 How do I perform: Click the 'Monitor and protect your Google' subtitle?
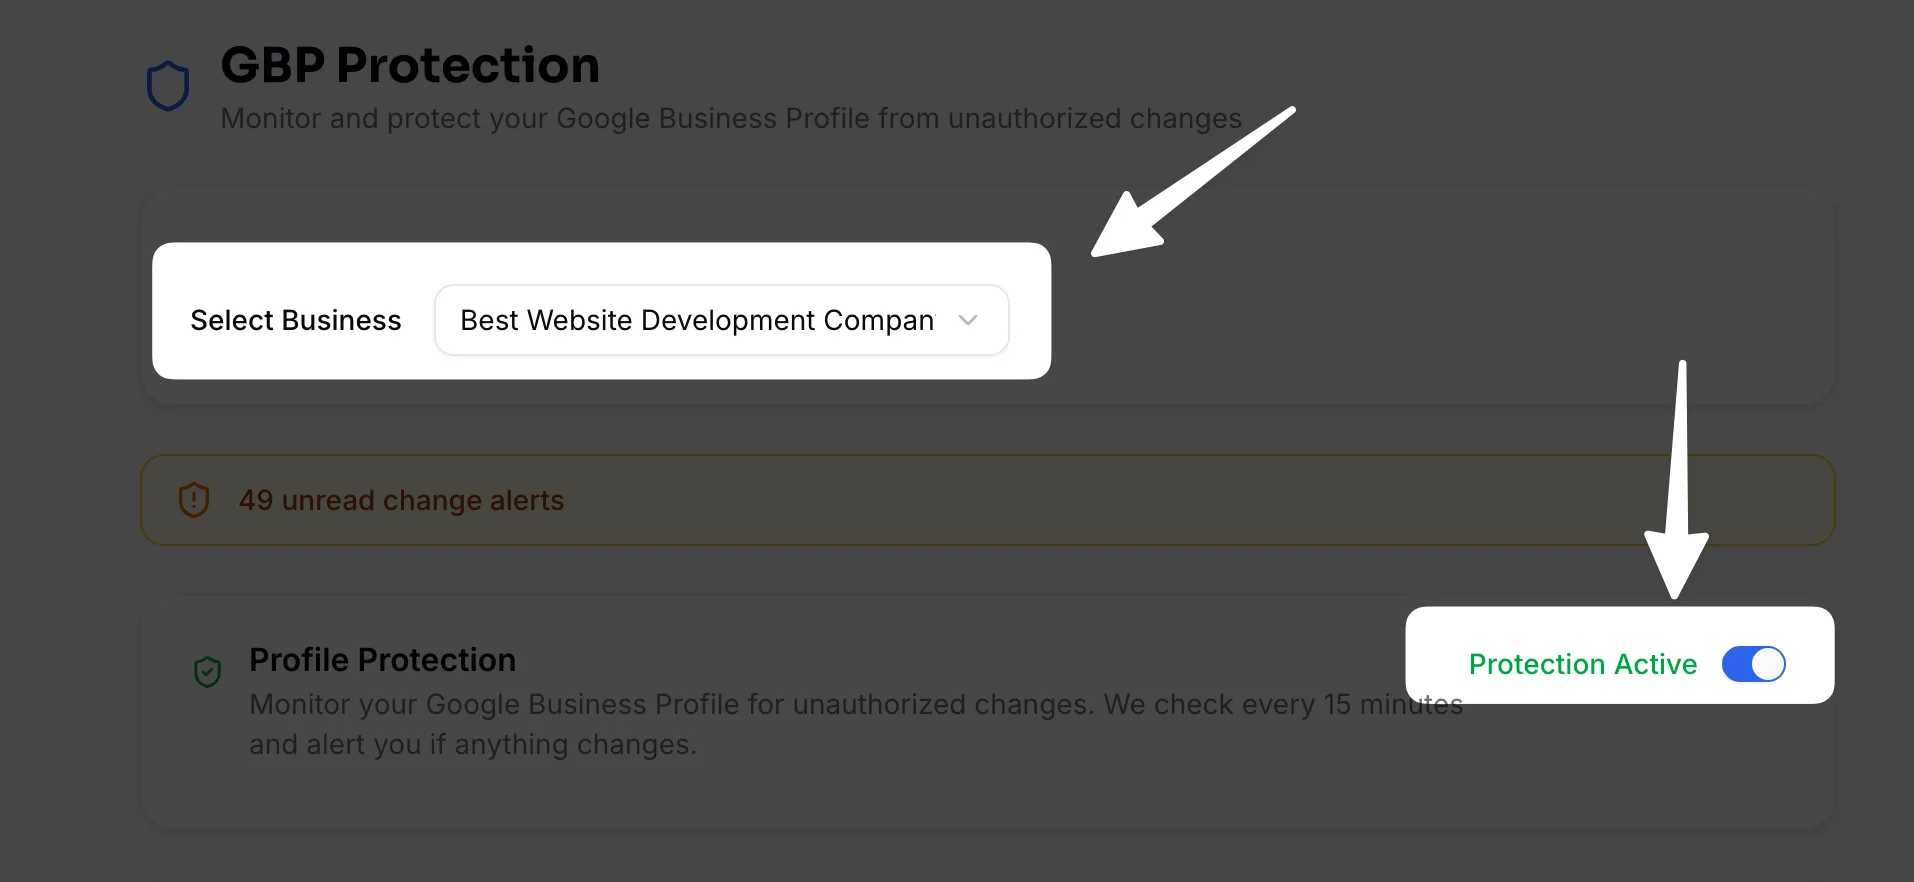(x=730, y=118)
